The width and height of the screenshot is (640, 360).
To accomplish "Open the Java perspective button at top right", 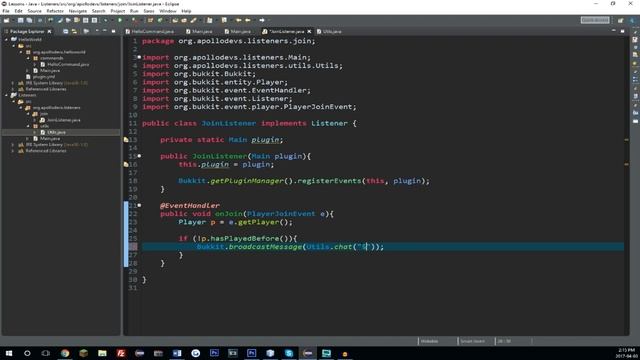I will (x=632, y=20).
